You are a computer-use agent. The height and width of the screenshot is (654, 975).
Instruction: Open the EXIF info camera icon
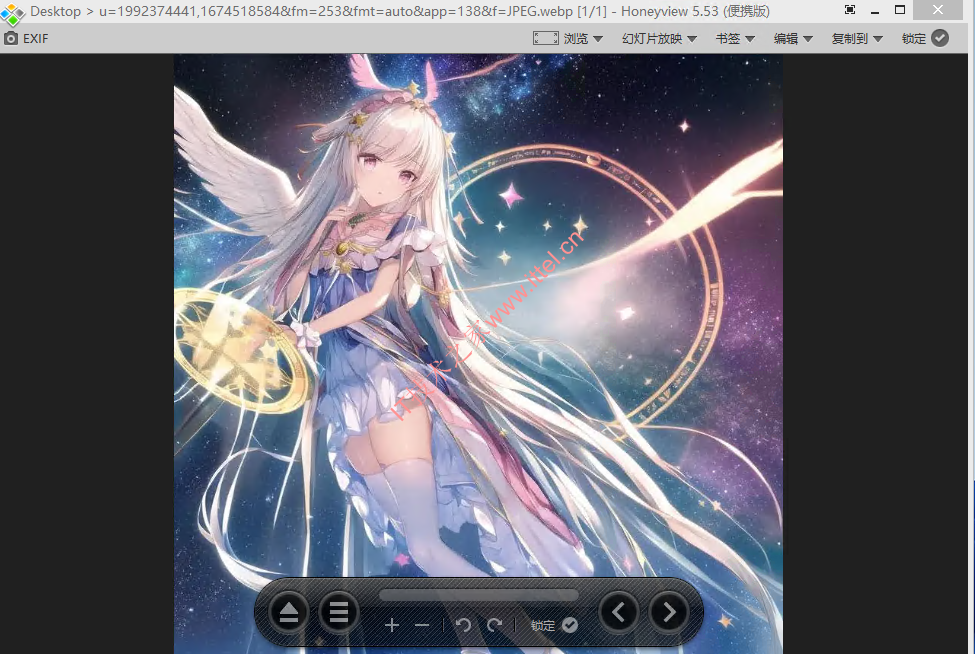click(x=11, y=39)
